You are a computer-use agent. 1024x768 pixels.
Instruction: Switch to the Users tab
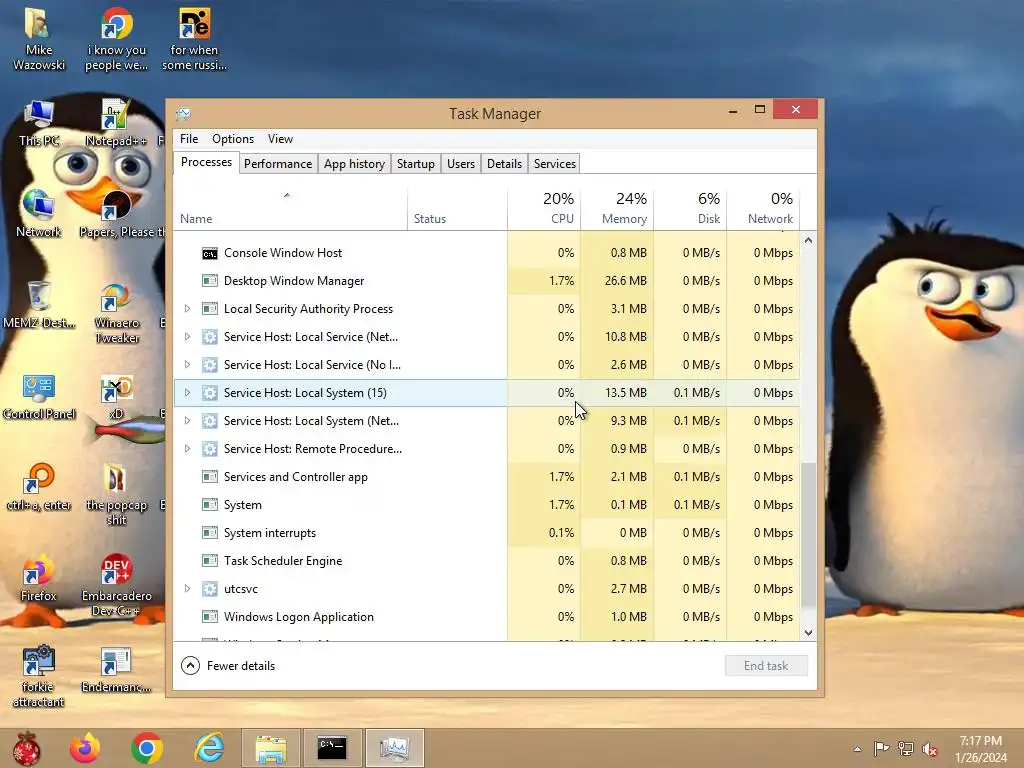460,164
